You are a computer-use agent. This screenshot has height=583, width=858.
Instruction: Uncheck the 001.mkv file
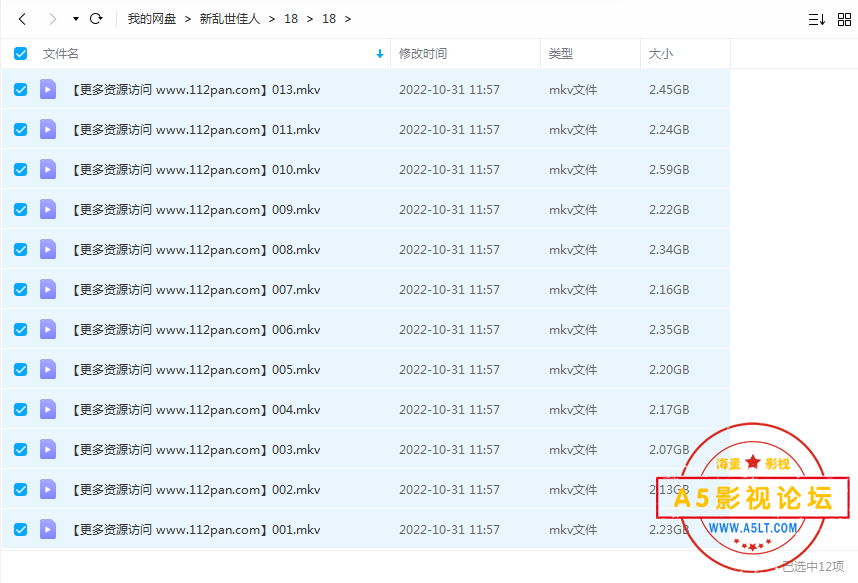pos(21,529)
